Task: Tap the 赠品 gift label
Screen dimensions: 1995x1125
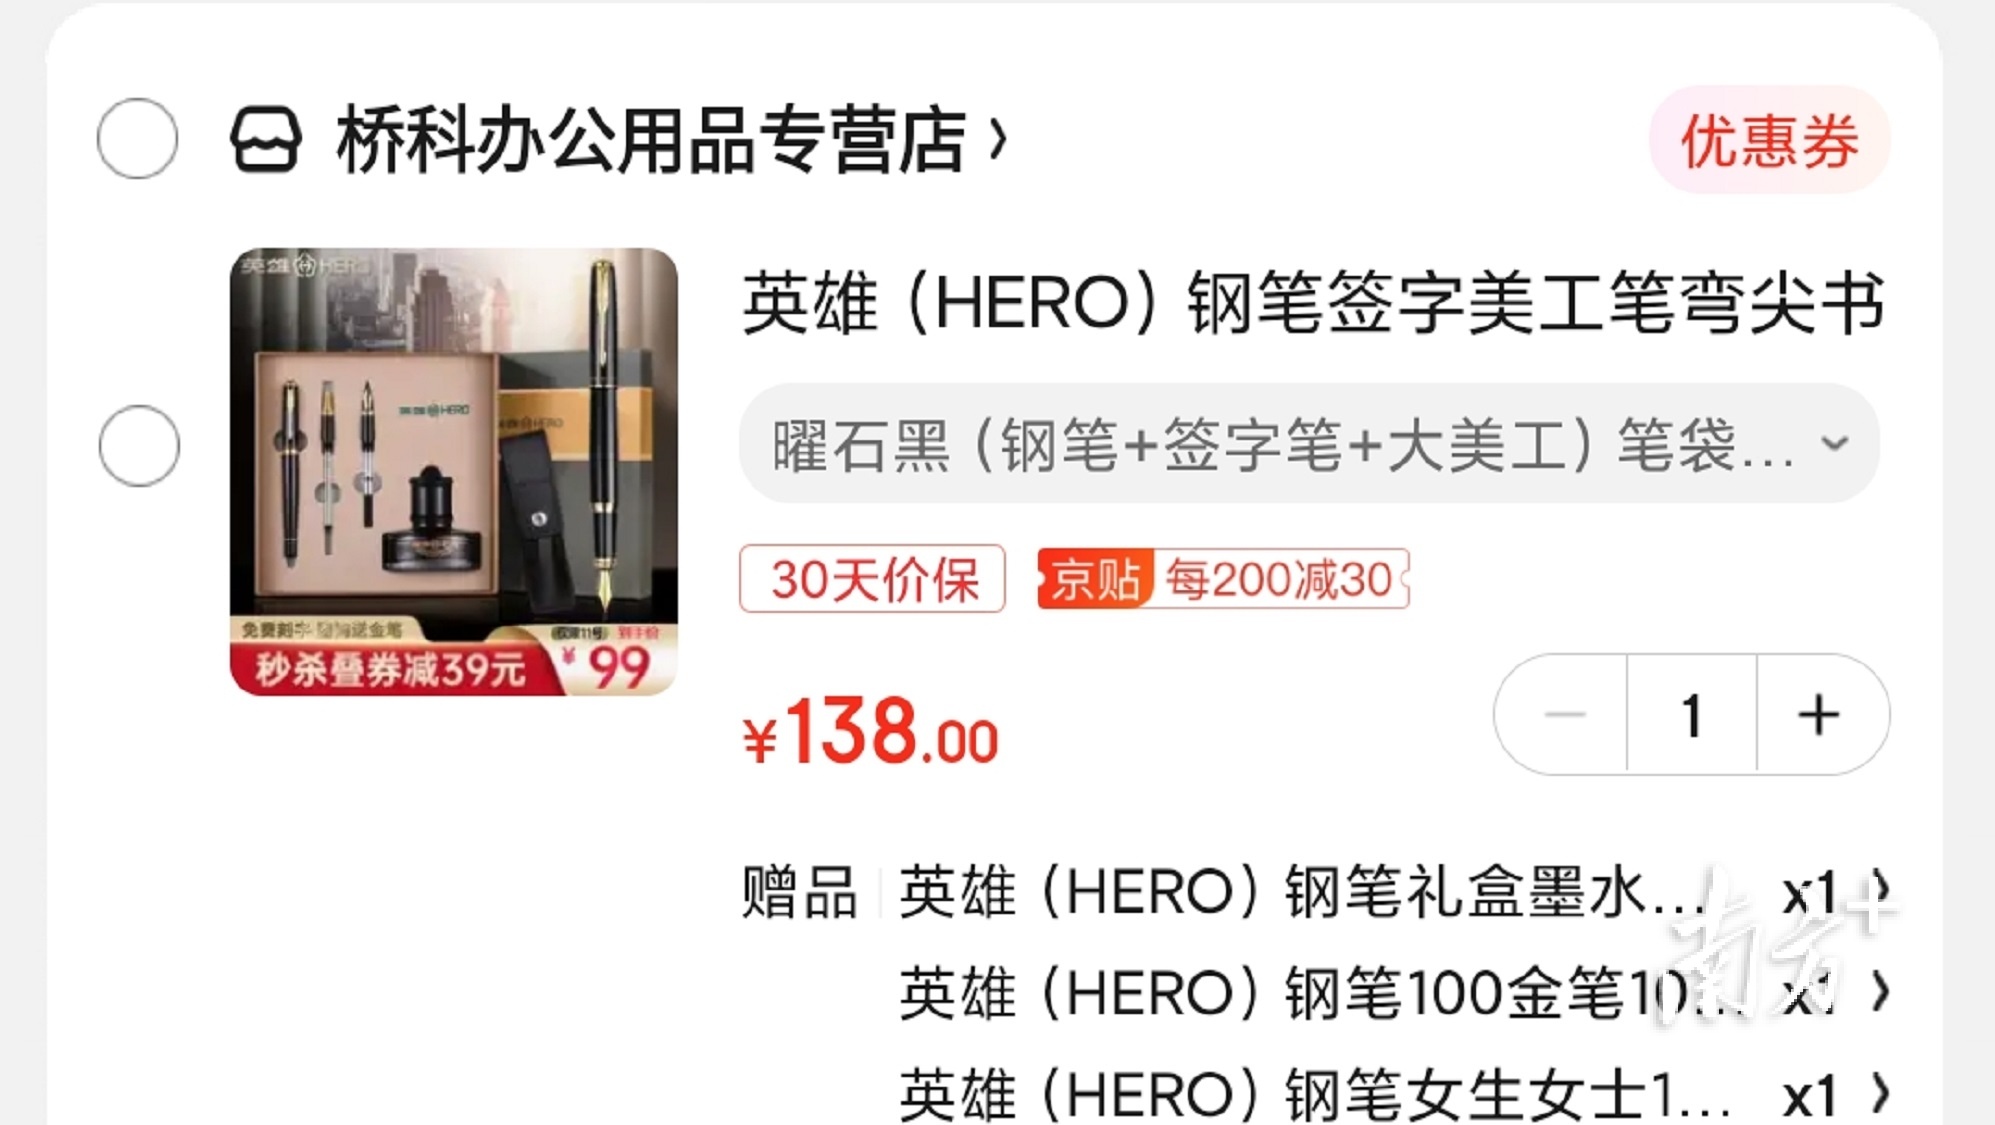Action: (799, 891)
